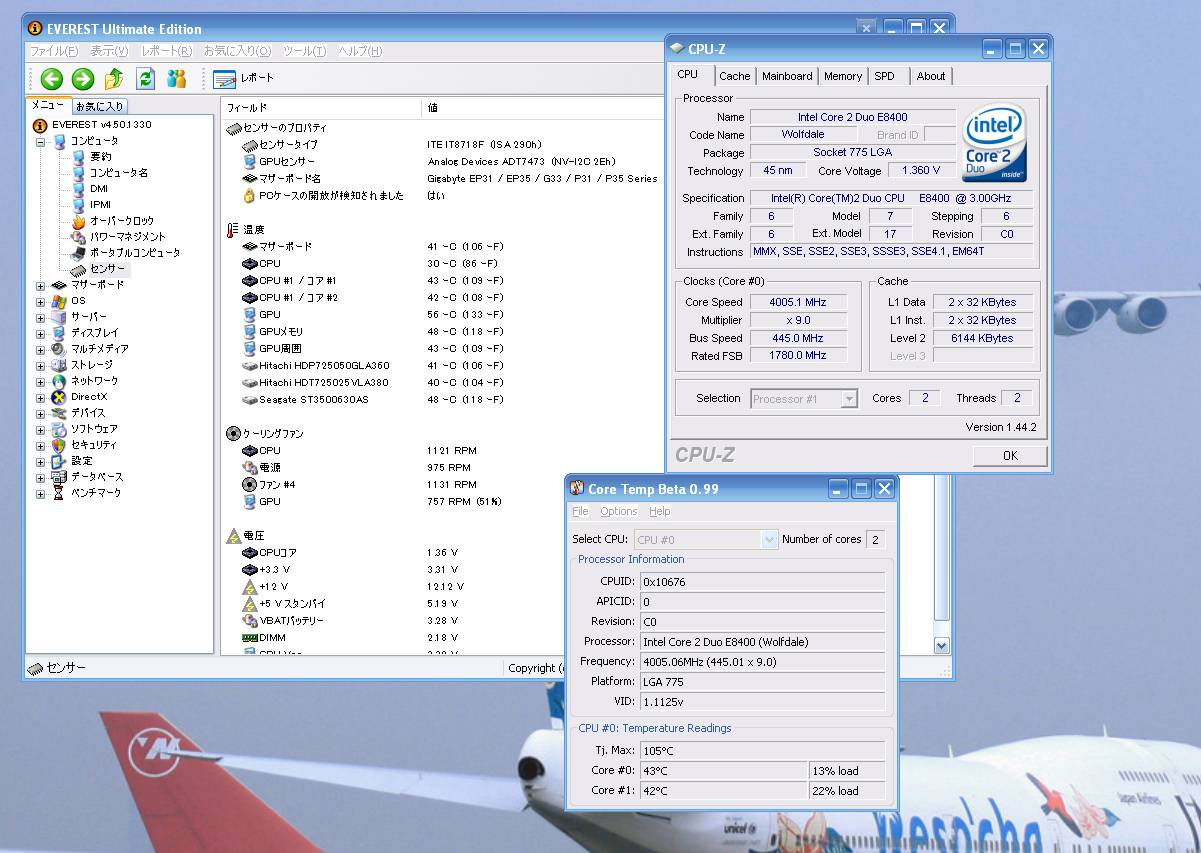Expand the ベンチマーク tree node
1201x853 pixels.
point(41,493)
